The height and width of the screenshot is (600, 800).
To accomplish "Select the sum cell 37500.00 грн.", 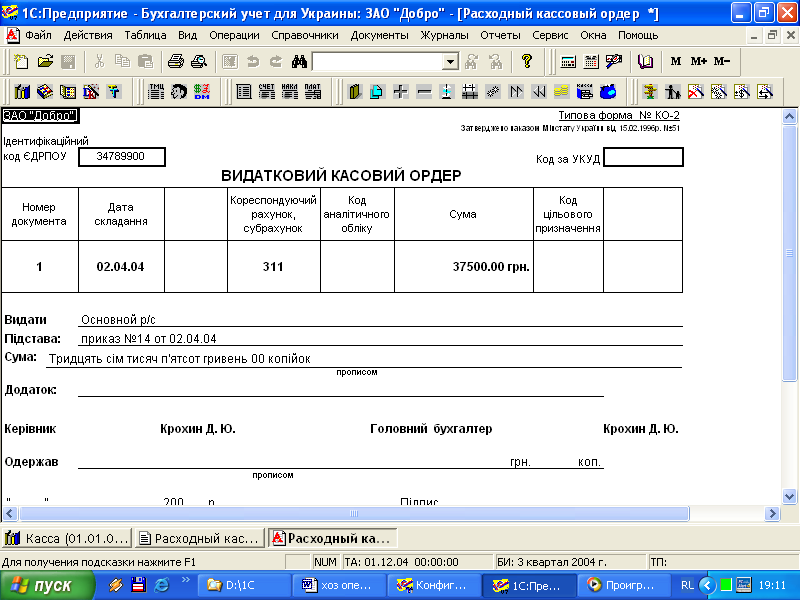I will [464, 266].
